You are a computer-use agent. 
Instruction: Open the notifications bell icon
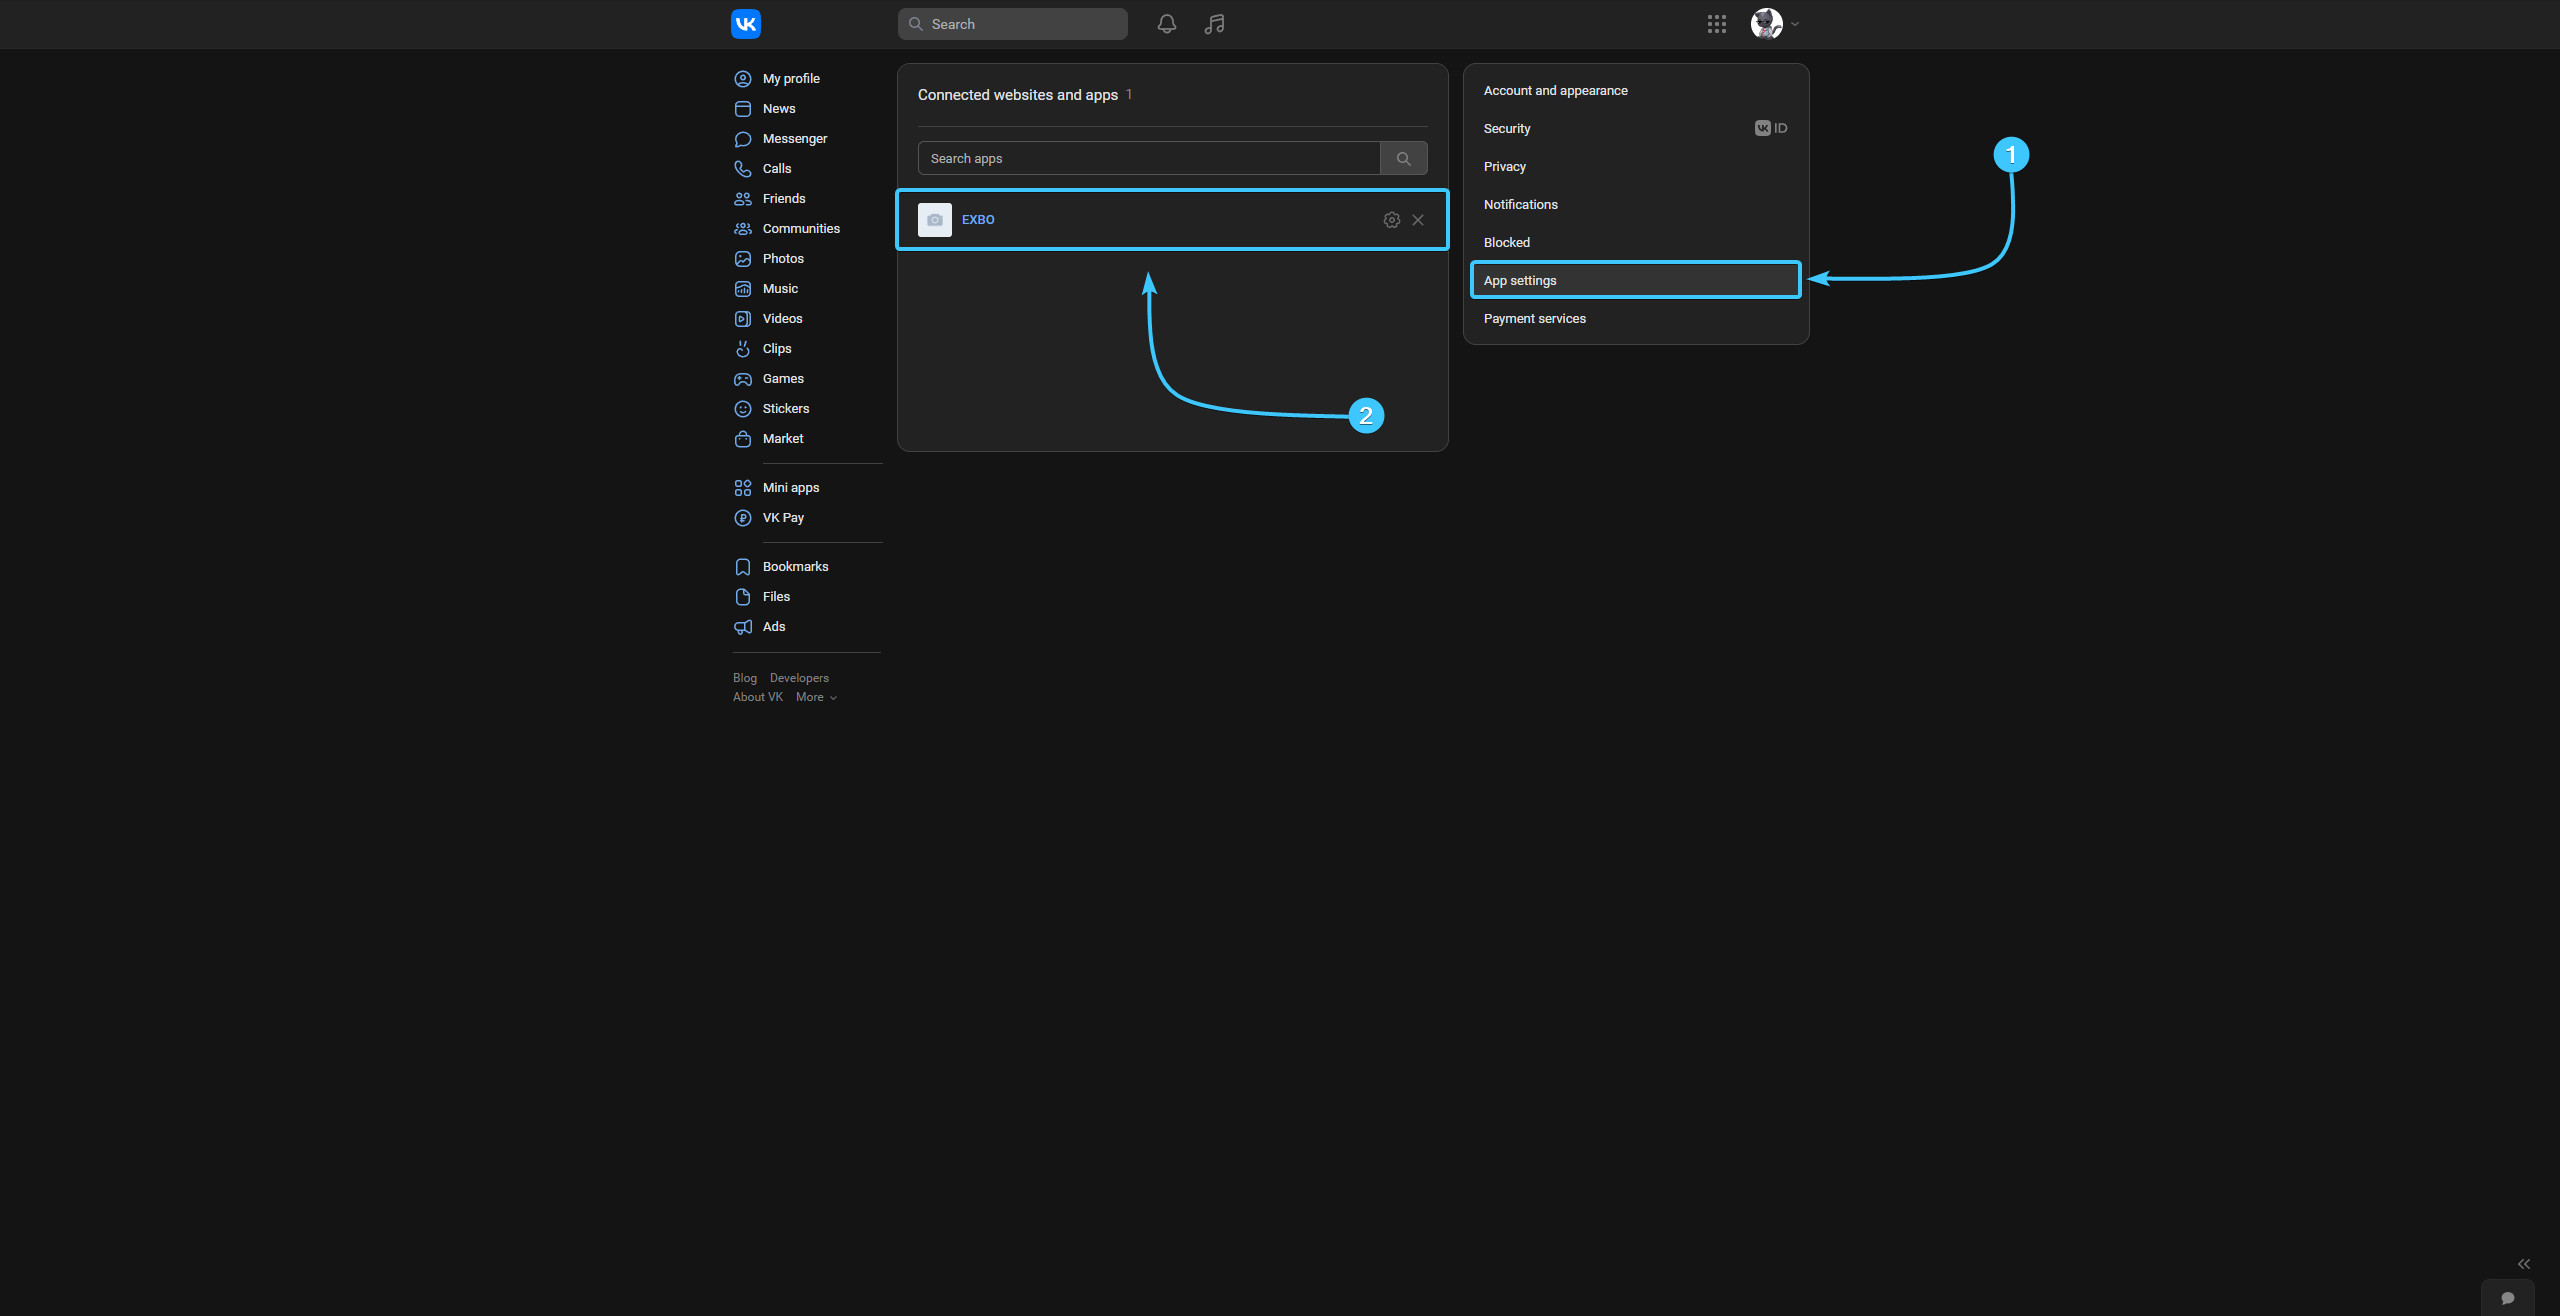[1166, 24]
